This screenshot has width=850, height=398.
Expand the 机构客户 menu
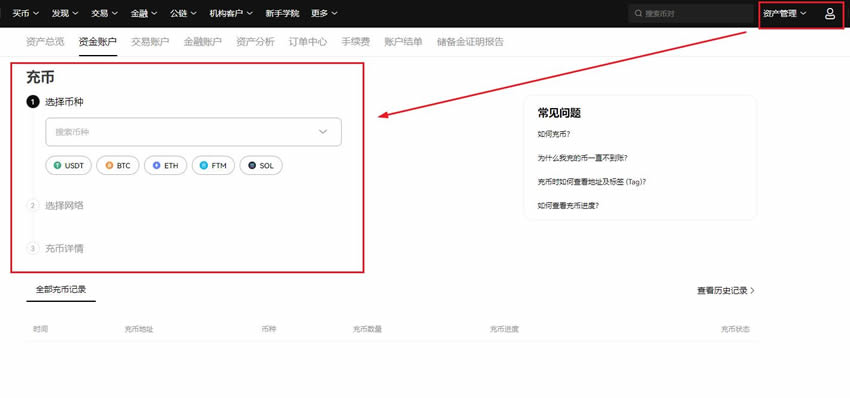point(231,14)
